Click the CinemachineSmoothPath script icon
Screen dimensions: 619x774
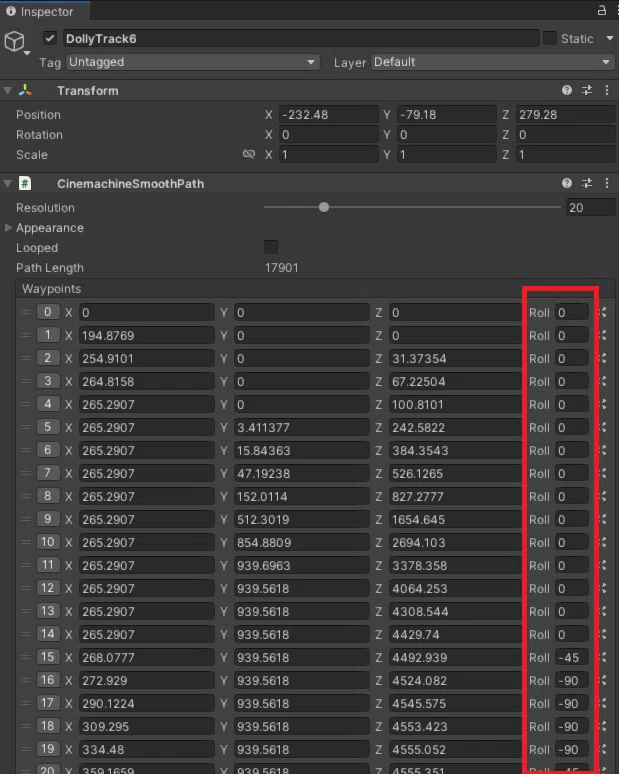point(25,183)
